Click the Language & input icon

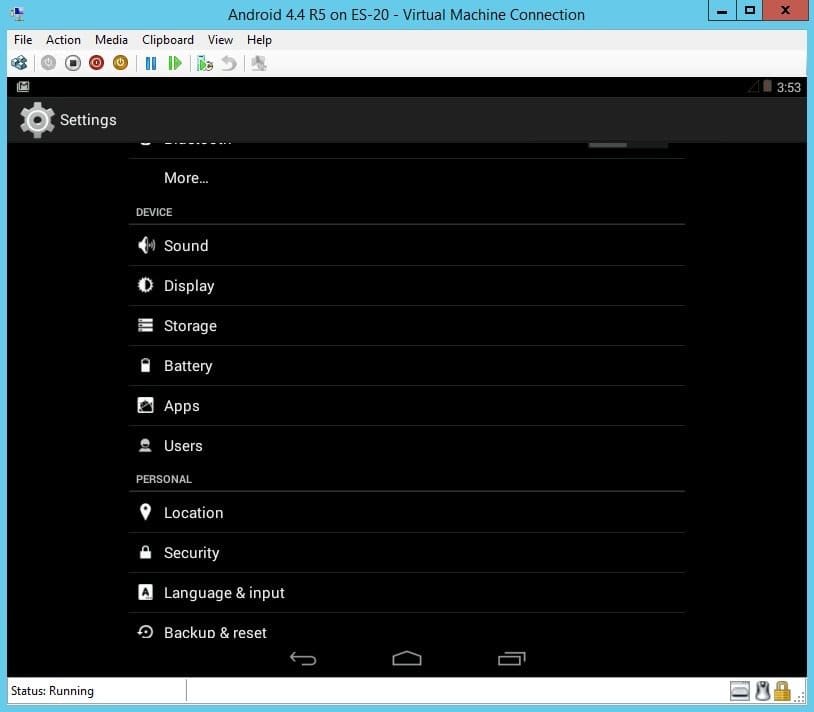(x=145, y=592)
